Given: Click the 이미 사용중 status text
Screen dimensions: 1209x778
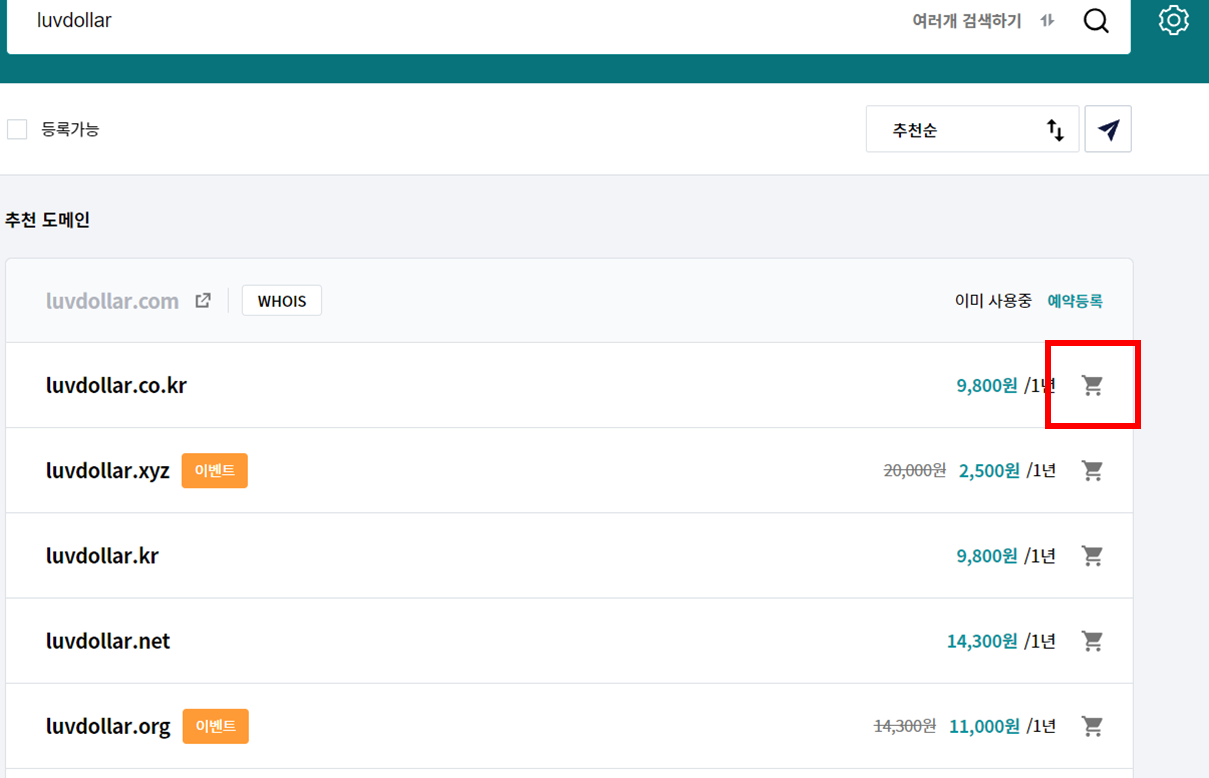Looking at the screenshot, I should [993, 300].
